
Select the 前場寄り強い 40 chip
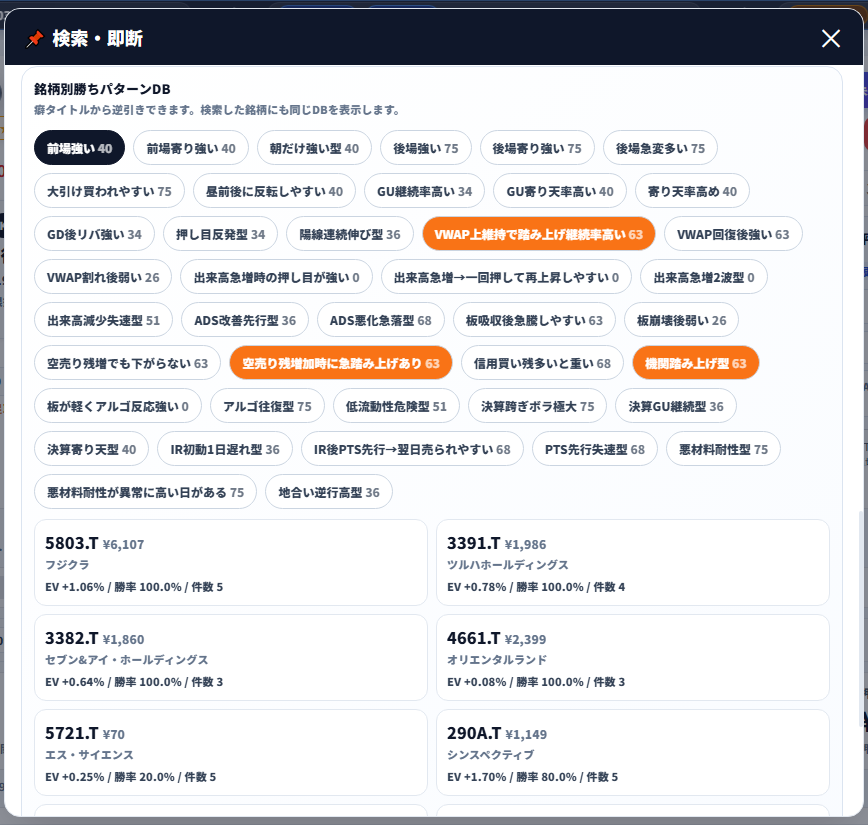191,148
